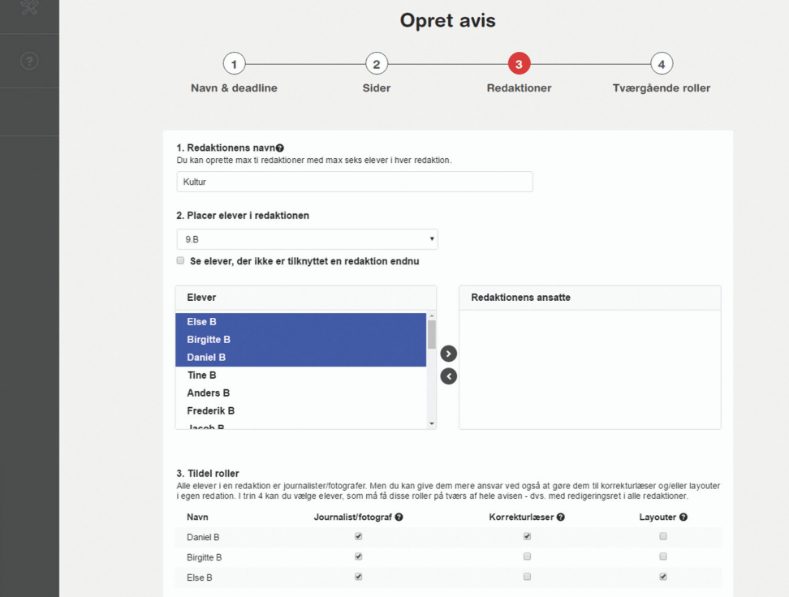The height and width of the screenshot is (597, 789).
Task: Jump to step 4 Tværgående roller
Action: 661,64
